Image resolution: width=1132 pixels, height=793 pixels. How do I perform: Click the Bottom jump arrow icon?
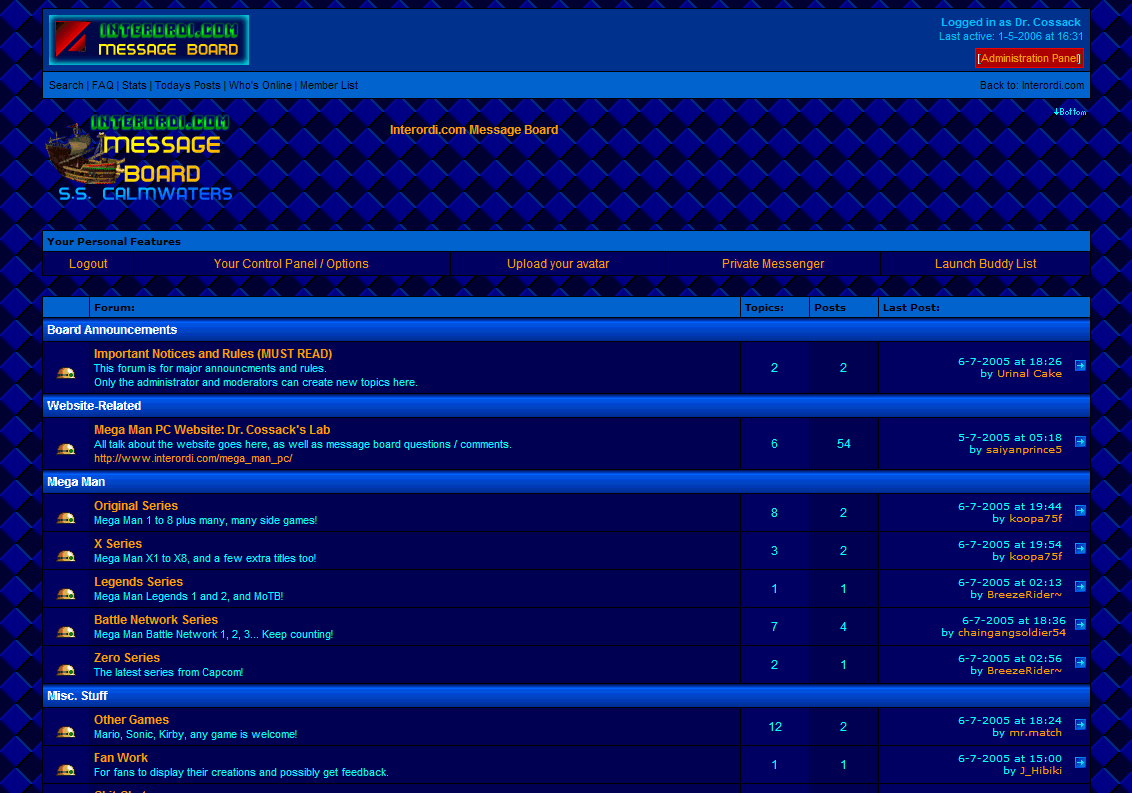coord(1069,112)
